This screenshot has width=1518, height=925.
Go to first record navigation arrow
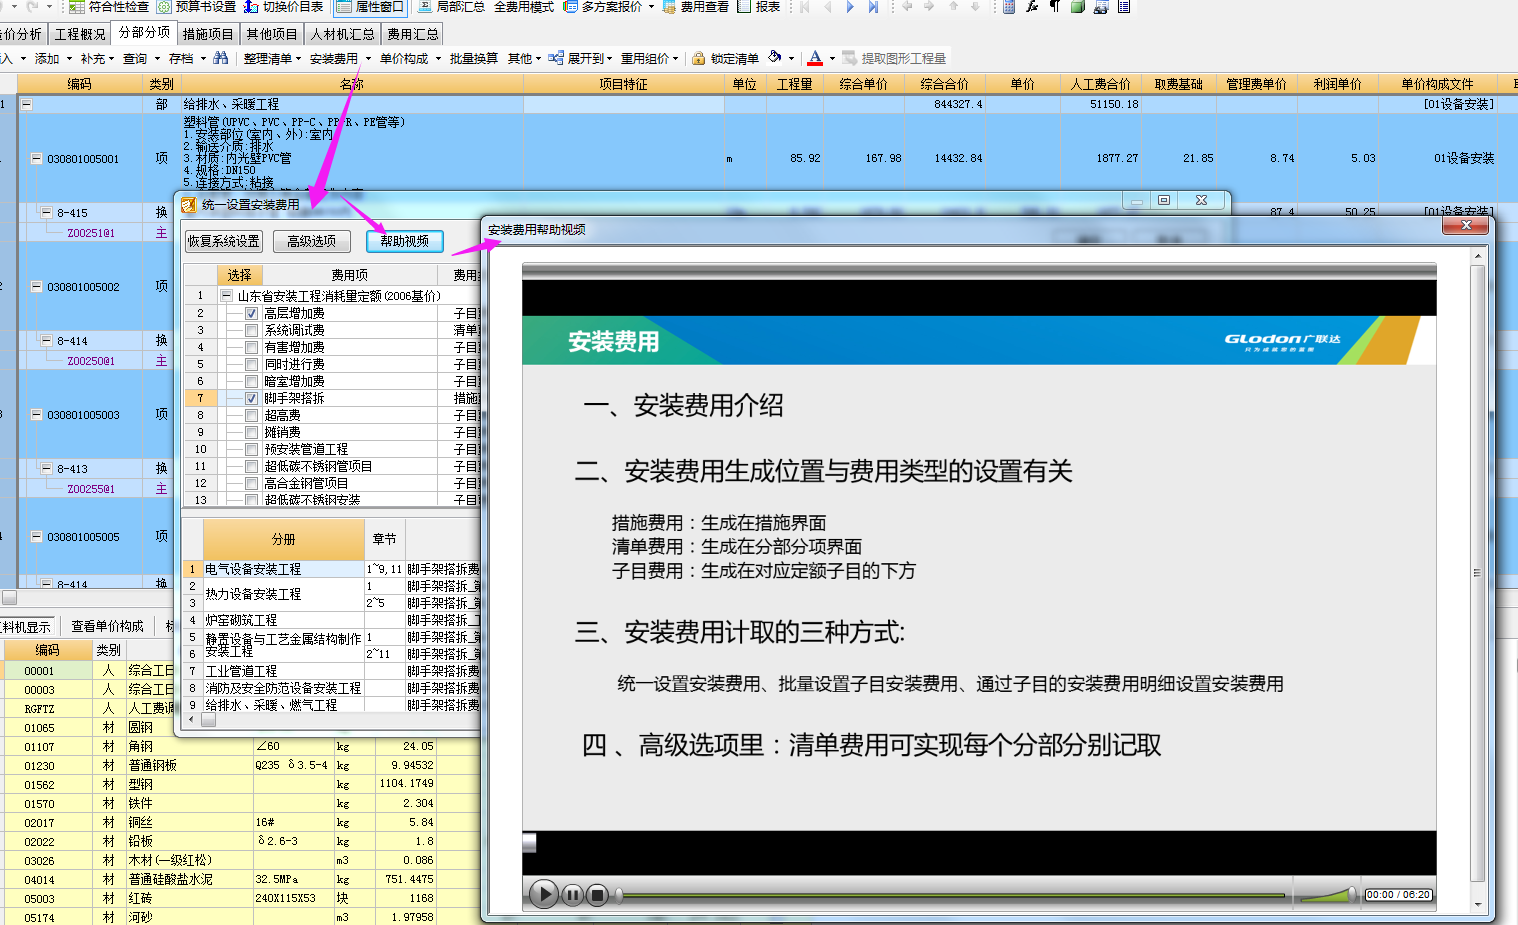(x=804, y=6)
